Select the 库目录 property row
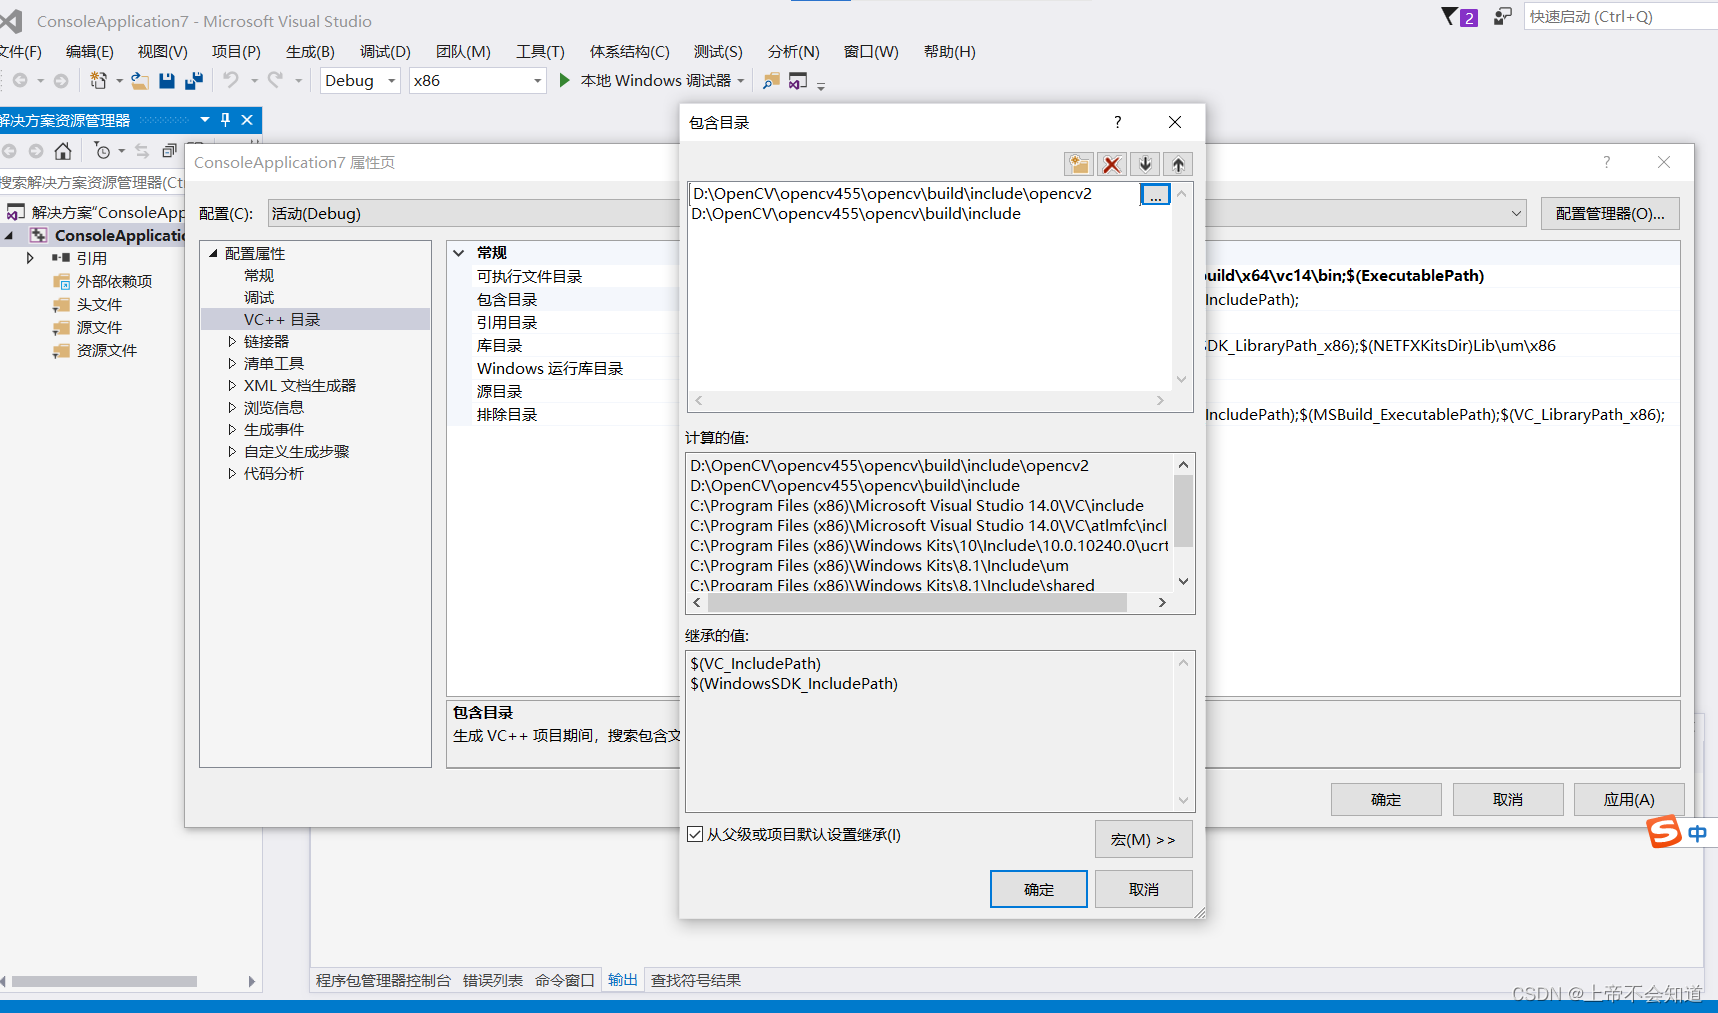 tap(499, 345)
